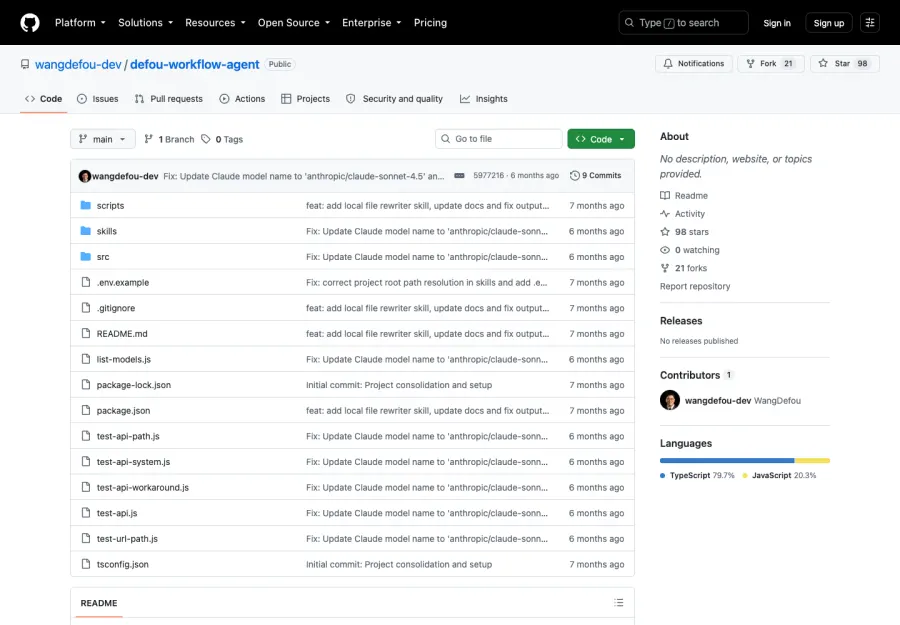The height and width of the screenshot is (625, 900).
Task: Switch to the Security and quality tab
Action: pos(394,99)
